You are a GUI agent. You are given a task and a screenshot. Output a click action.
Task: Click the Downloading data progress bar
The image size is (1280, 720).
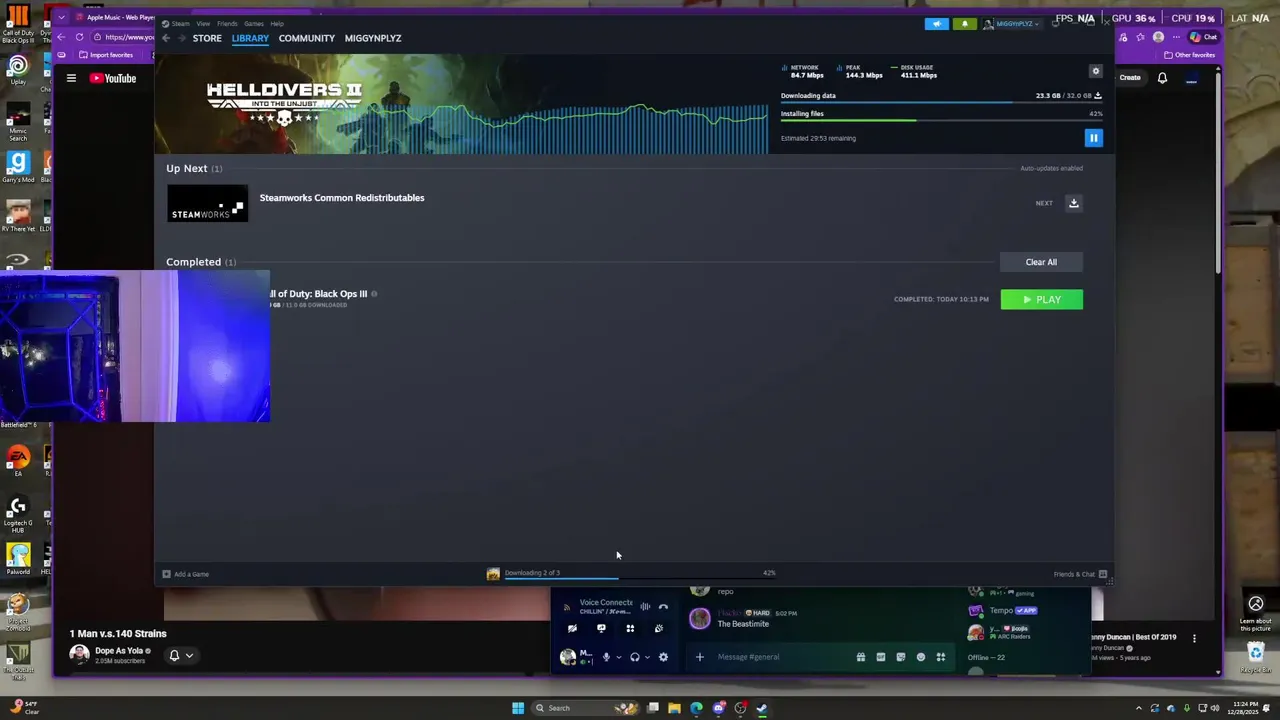click(941, 102)
